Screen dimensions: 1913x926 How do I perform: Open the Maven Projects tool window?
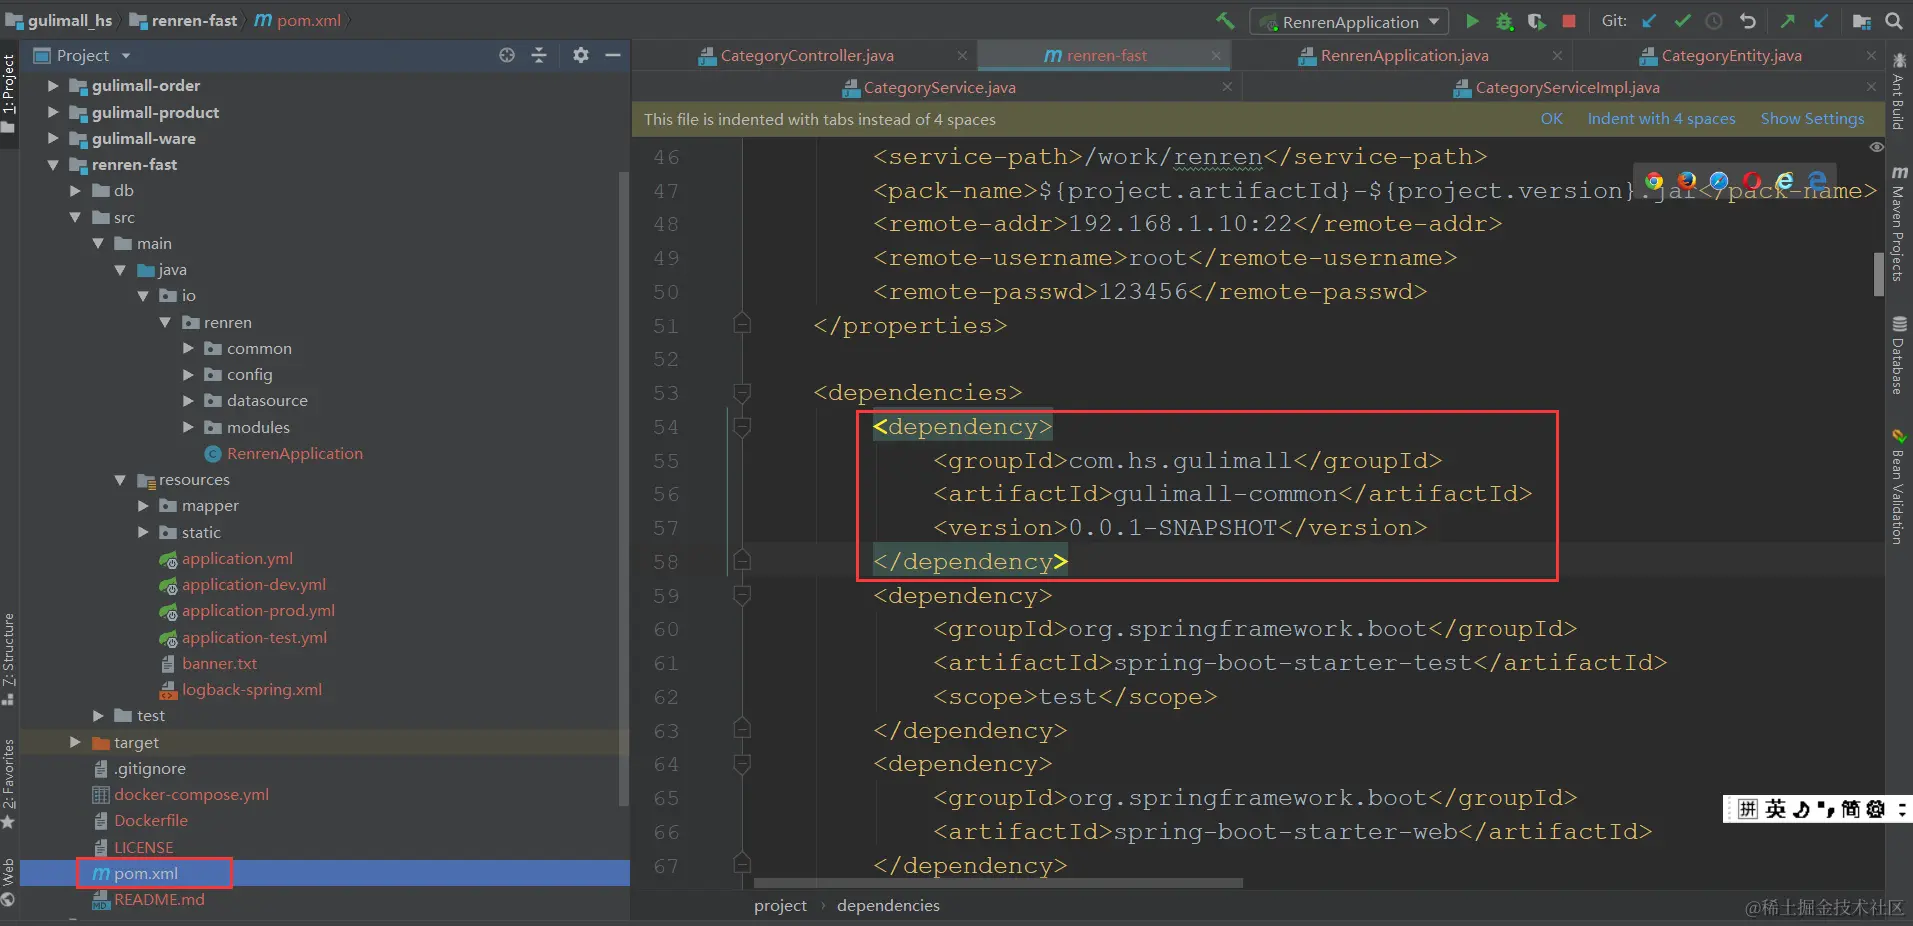coord(1899,224)
